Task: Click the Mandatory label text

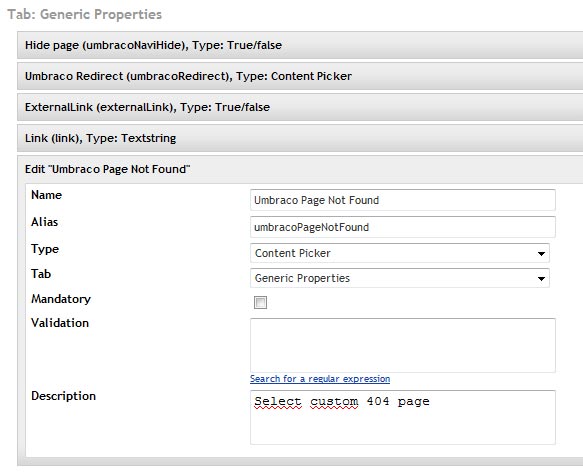Action: coord(61,299)
